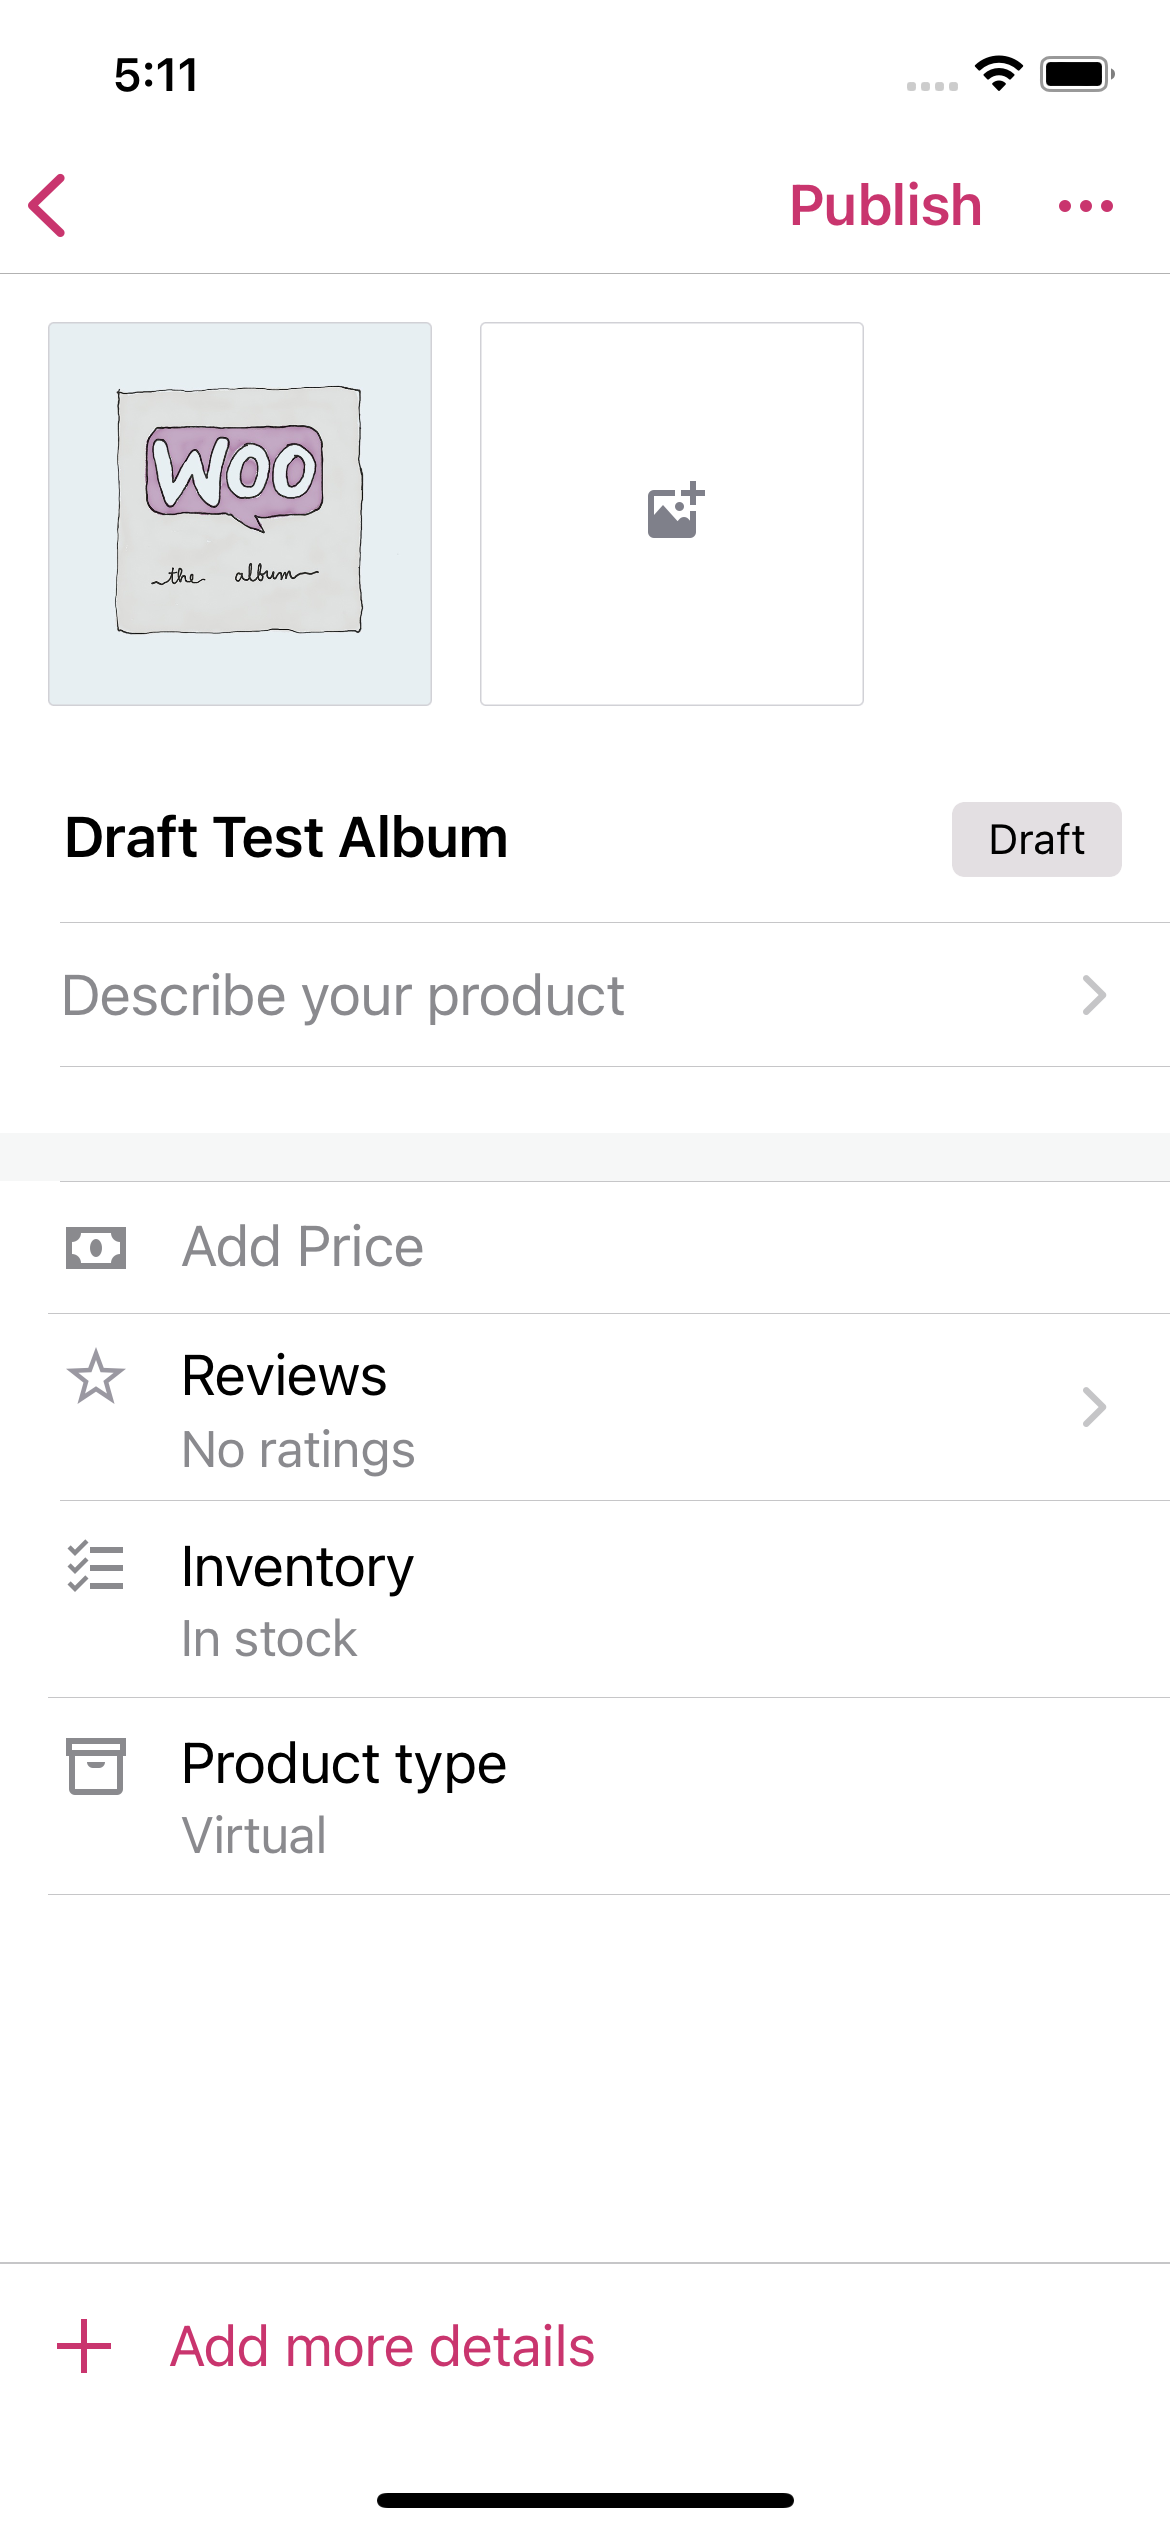The width and height of the screenshot is (1170, 2532).
Task: Open the Woo album product image
Action: pyautogui.click(x=240, y=513)
